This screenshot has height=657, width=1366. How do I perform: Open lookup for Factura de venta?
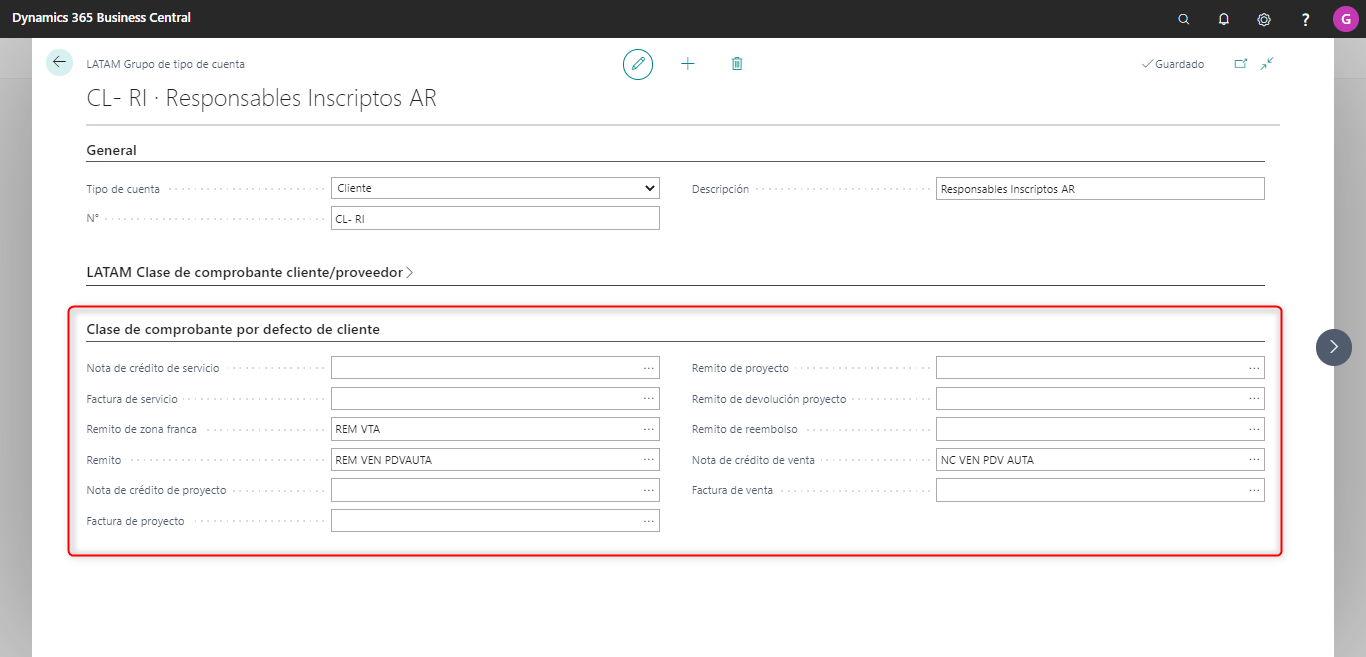1254,490
